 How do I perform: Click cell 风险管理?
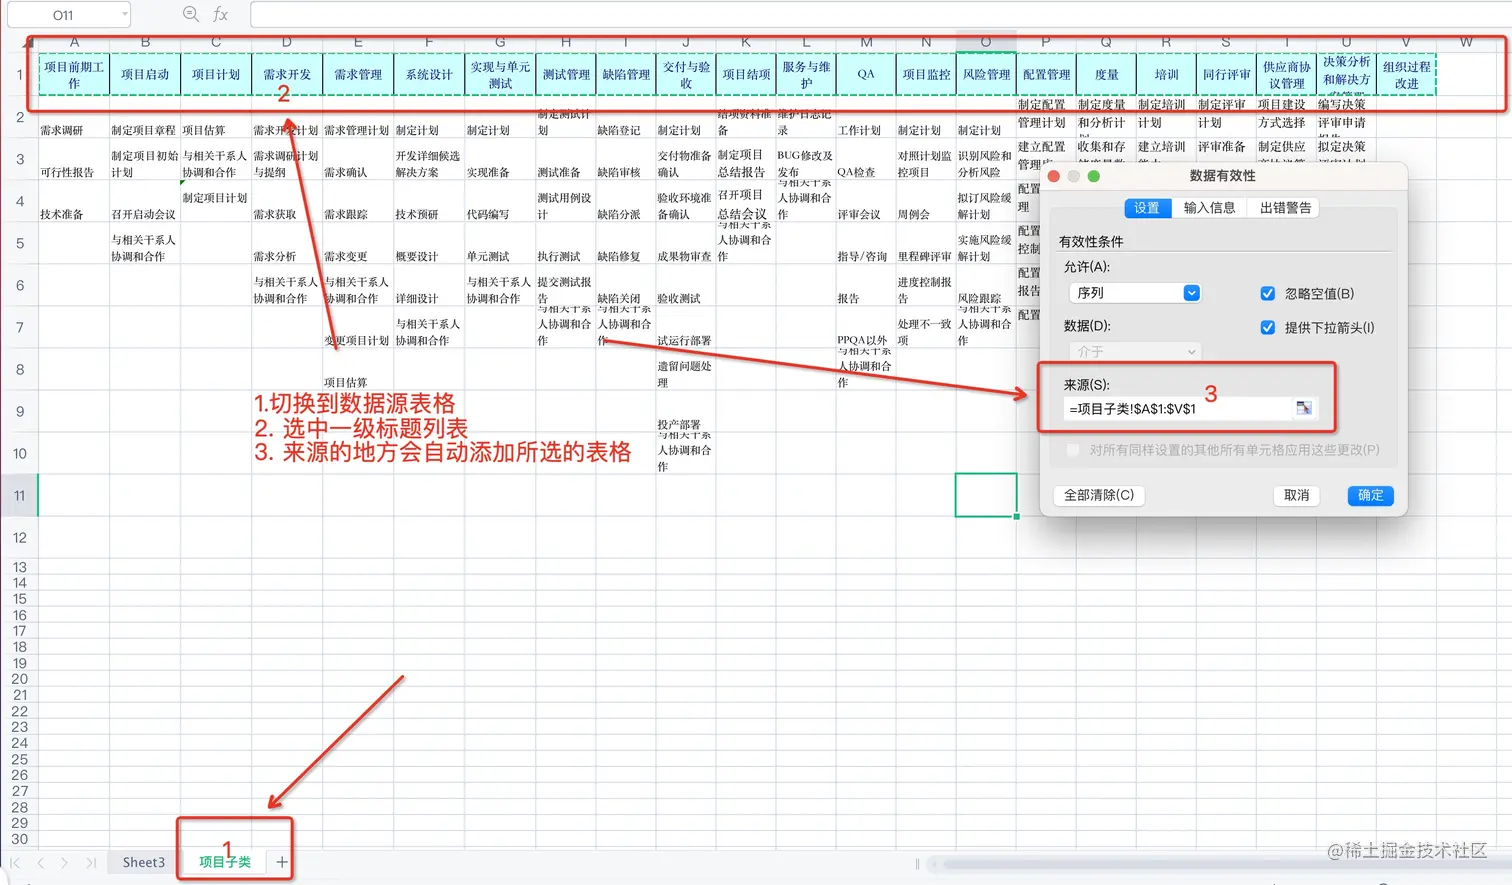[986, 75]
